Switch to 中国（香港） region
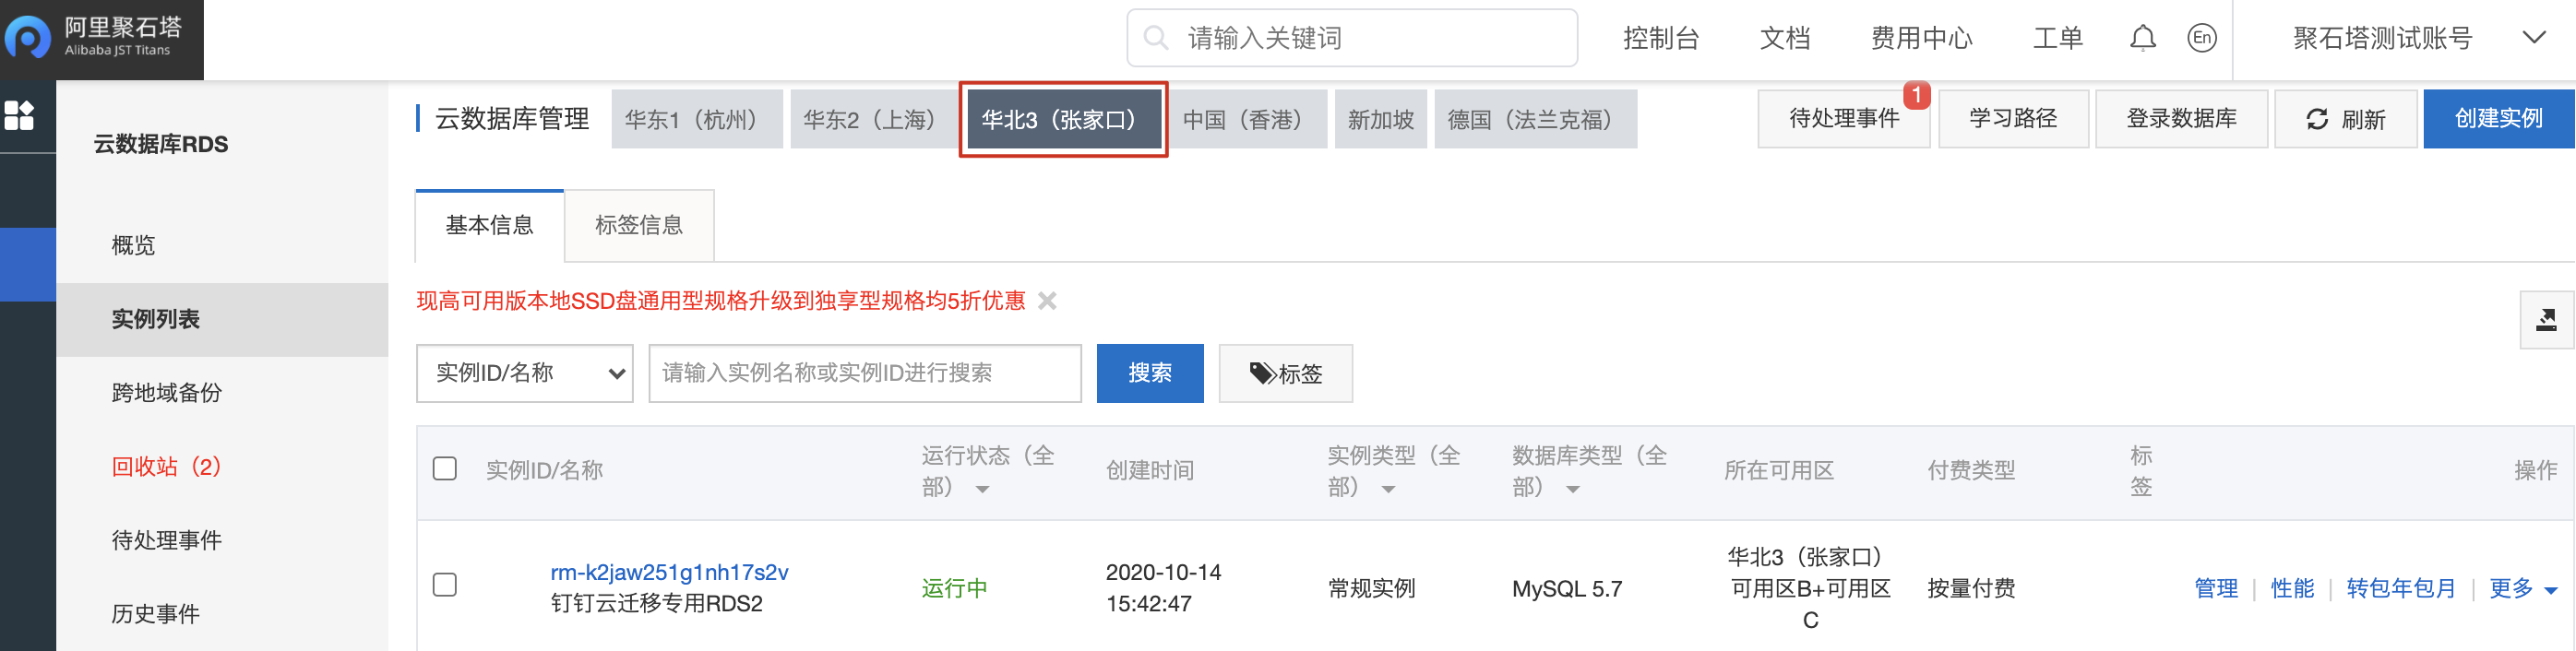The width and height of the screenshot is (2576, 651). pos(1248,119)
